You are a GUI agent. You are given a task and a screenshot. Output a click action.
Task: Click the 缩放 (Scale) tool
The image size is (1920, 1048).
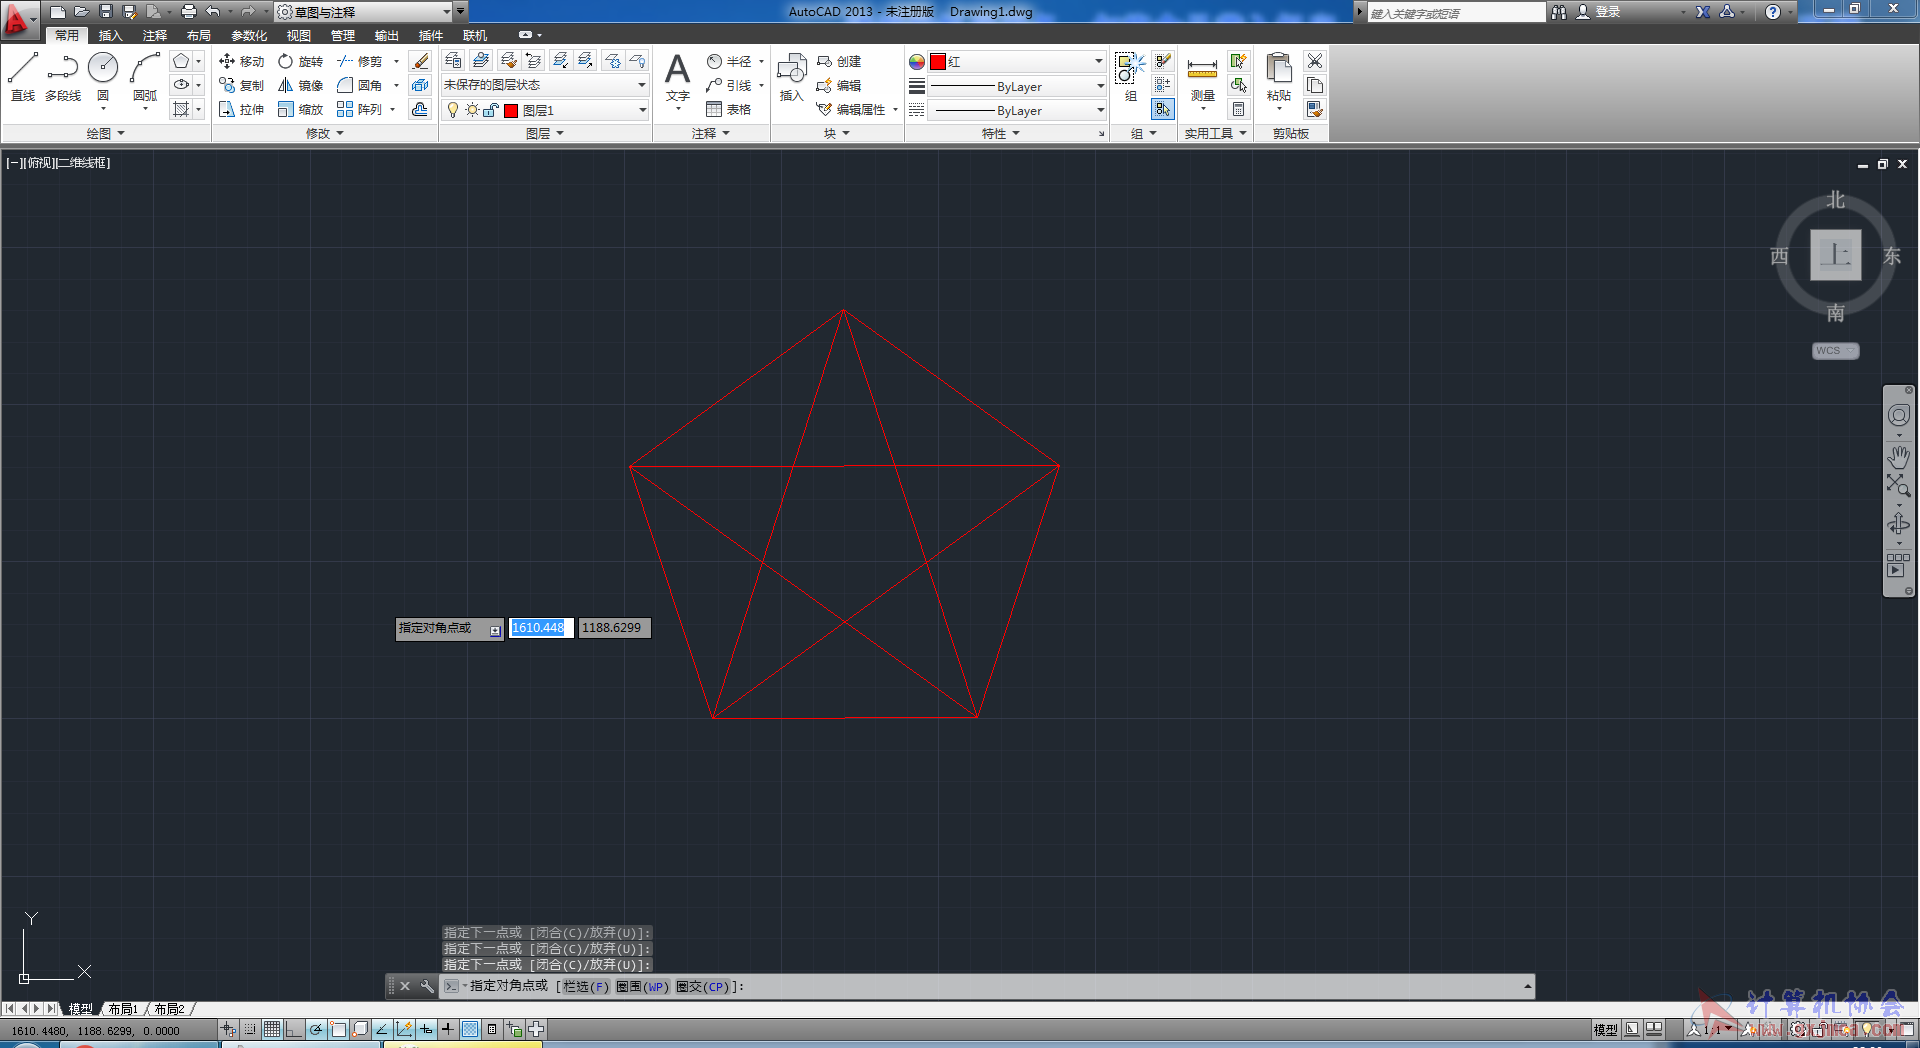pos(301,109)
